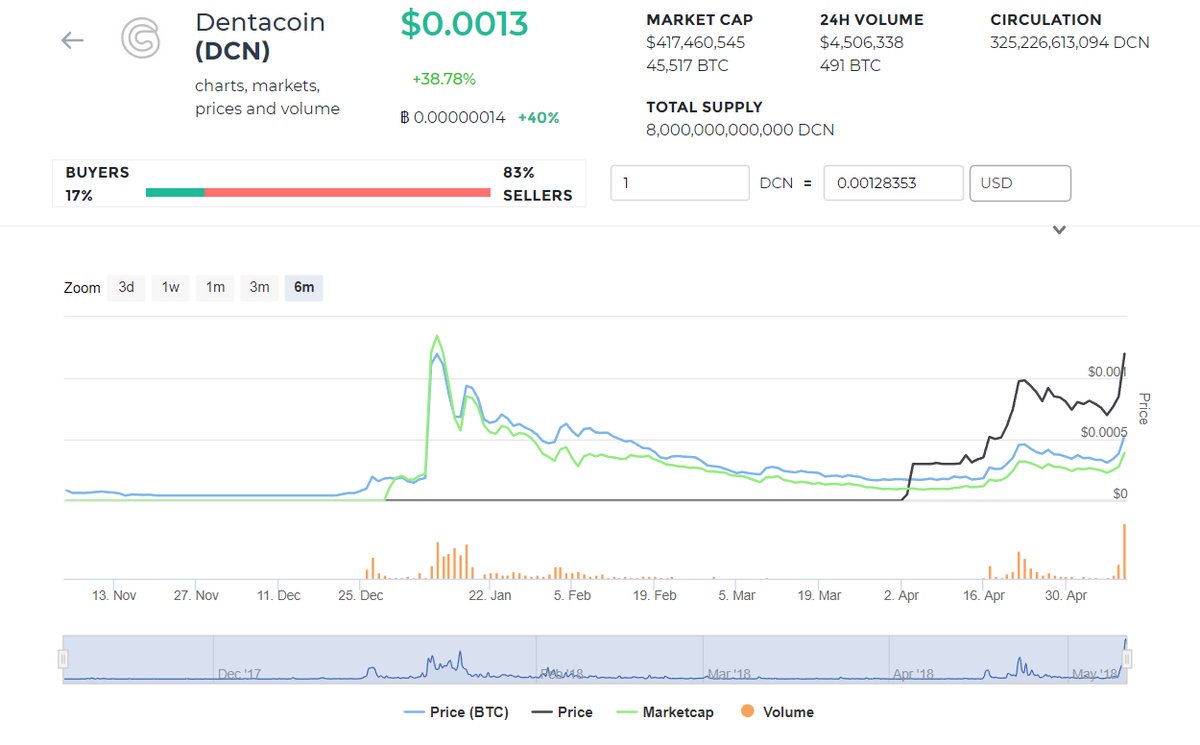Expand the chevron below the currency converter
1200x745 pixels.
point(1059,230)
